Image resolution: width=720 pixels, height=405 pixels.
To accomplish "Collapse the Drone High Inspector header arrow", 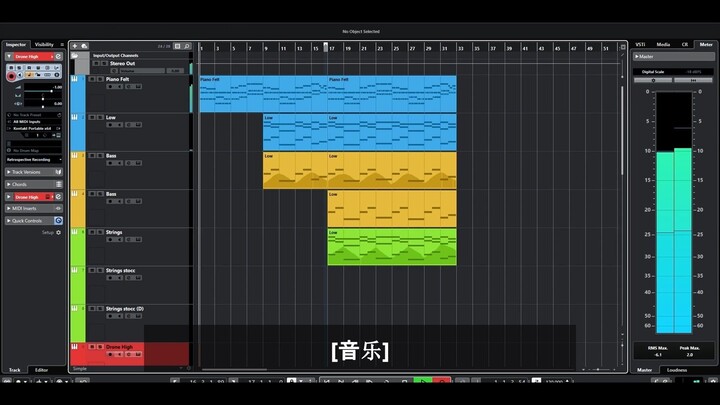I will coord(9,56).
